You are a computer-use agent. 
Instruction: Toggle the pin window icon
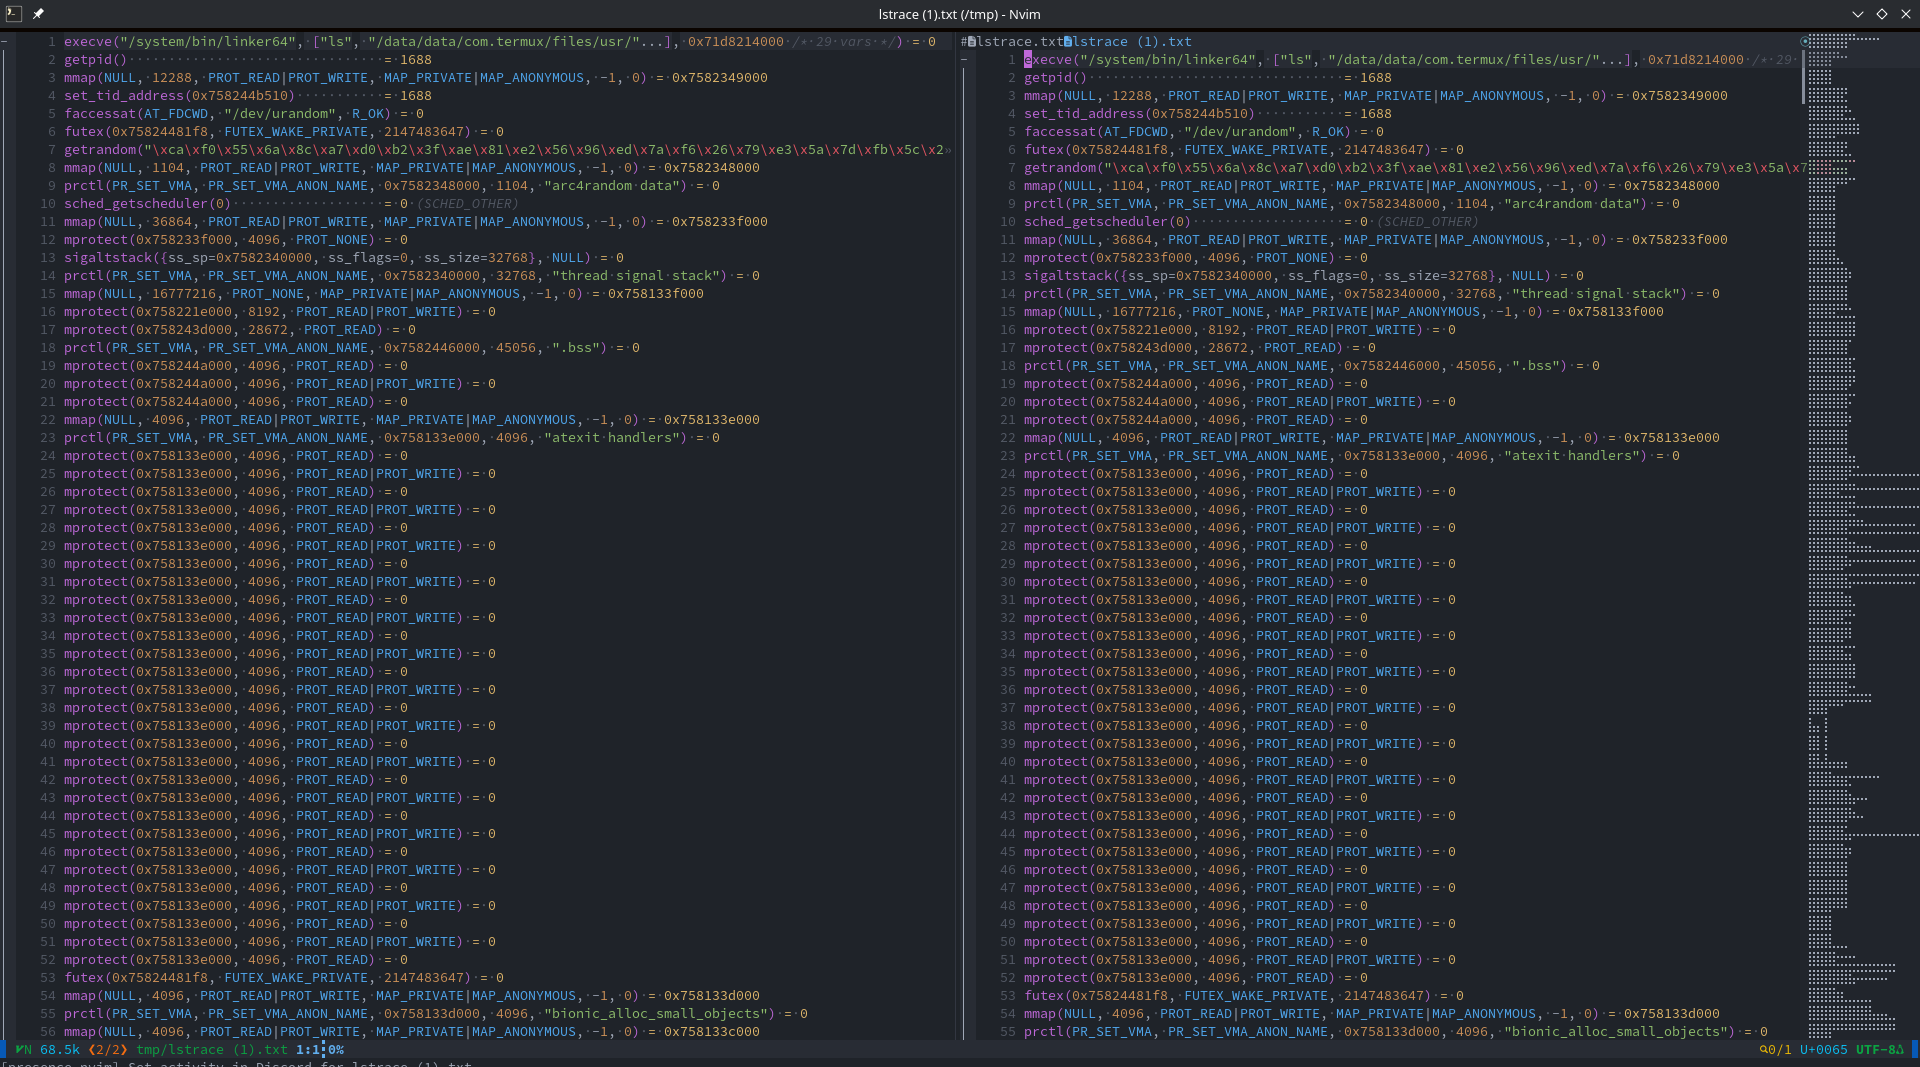click(38, 14)
